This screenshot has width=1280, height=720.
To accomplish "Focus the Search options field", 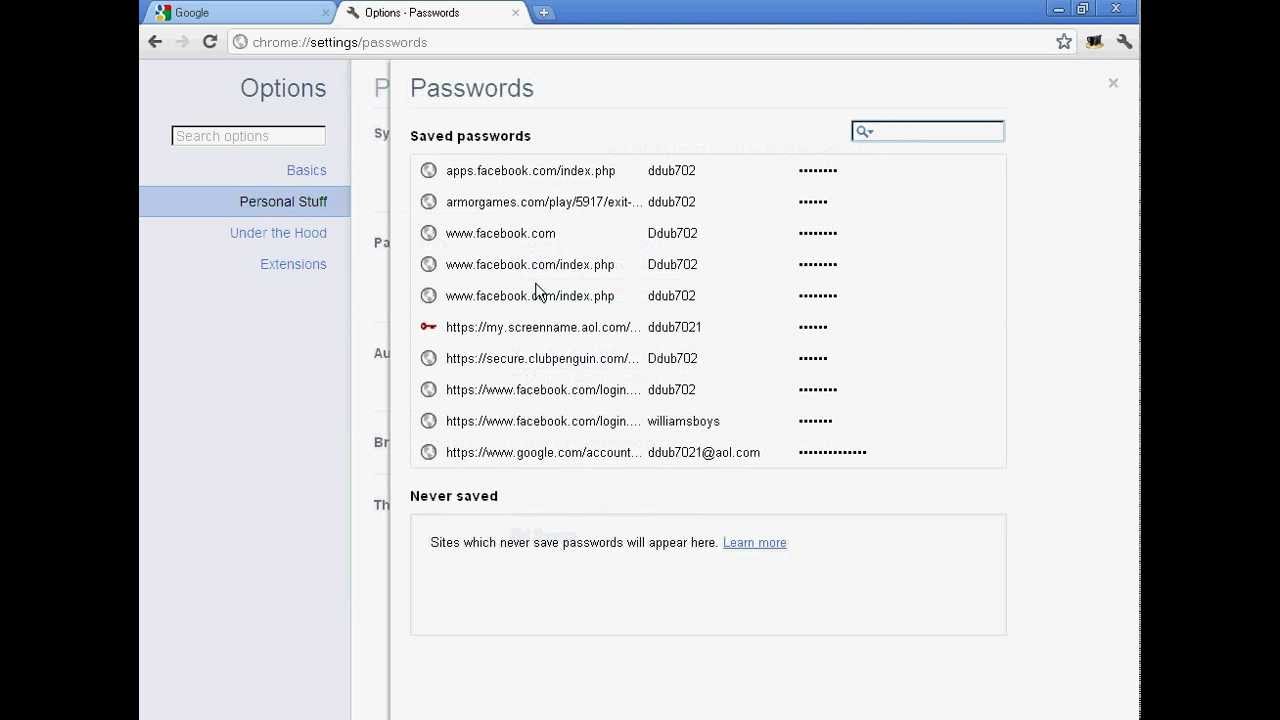I will click(248, 136).
